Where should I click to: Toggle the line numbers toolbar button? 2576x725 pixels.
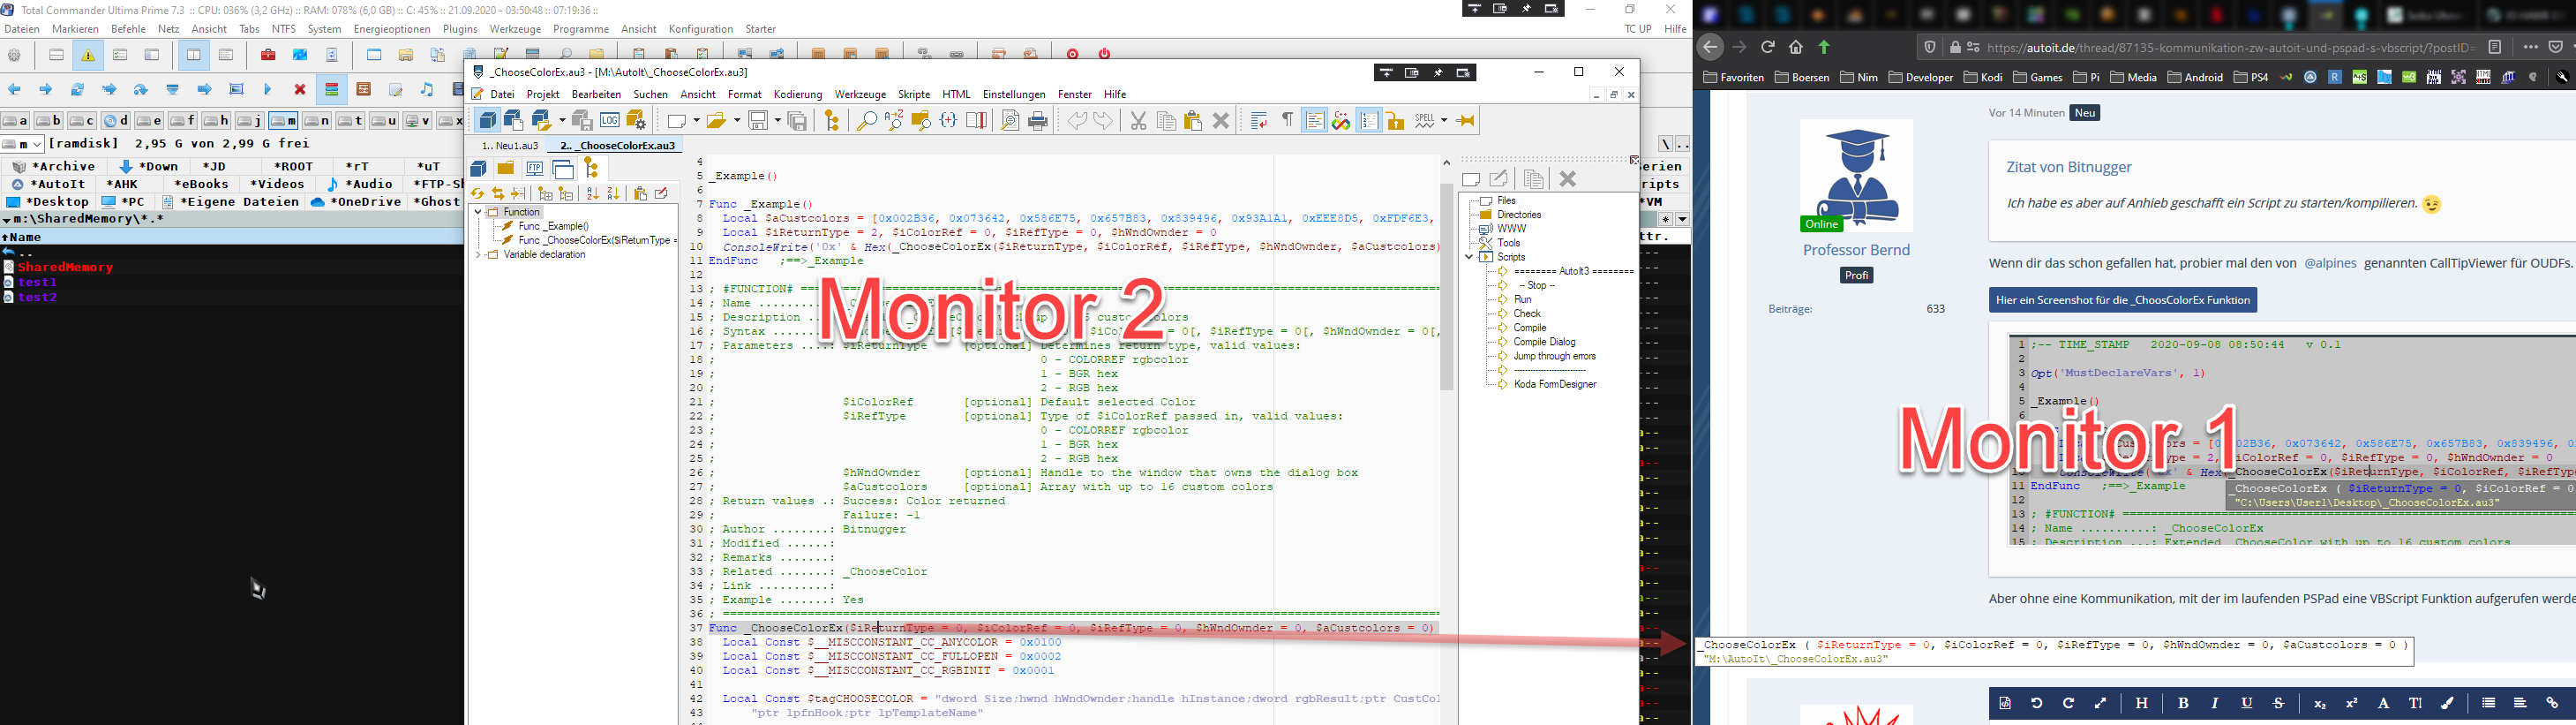point(1368,121)
